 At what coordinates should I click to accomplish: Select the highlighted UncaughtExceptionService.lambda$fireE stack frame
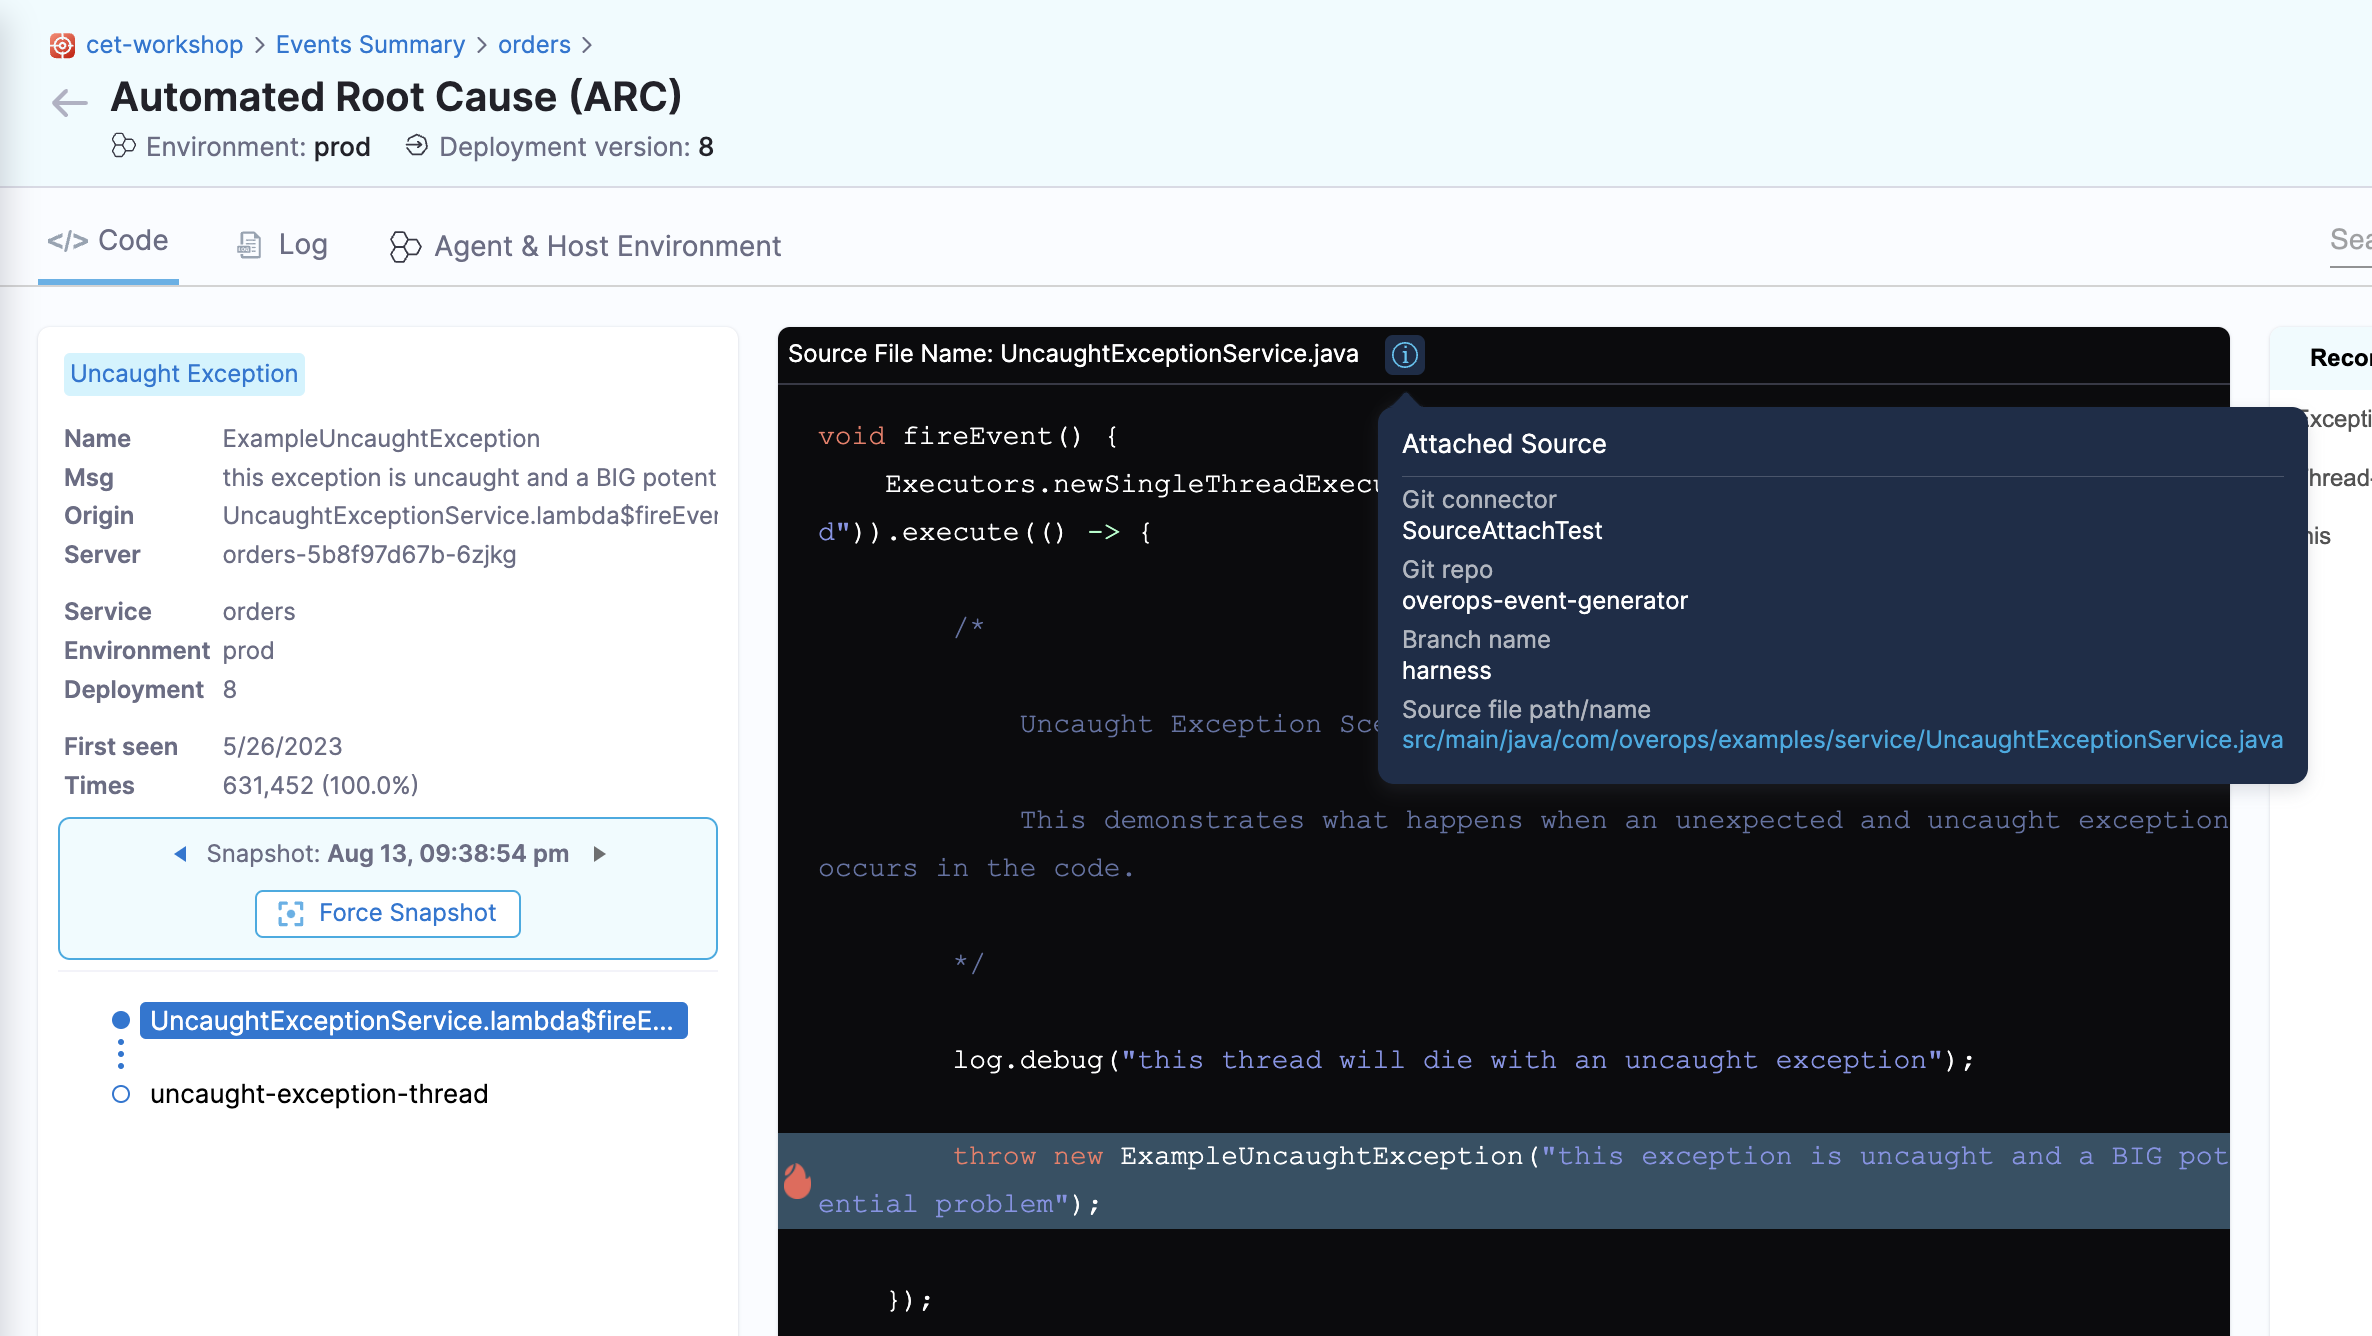coord(413,1020)
